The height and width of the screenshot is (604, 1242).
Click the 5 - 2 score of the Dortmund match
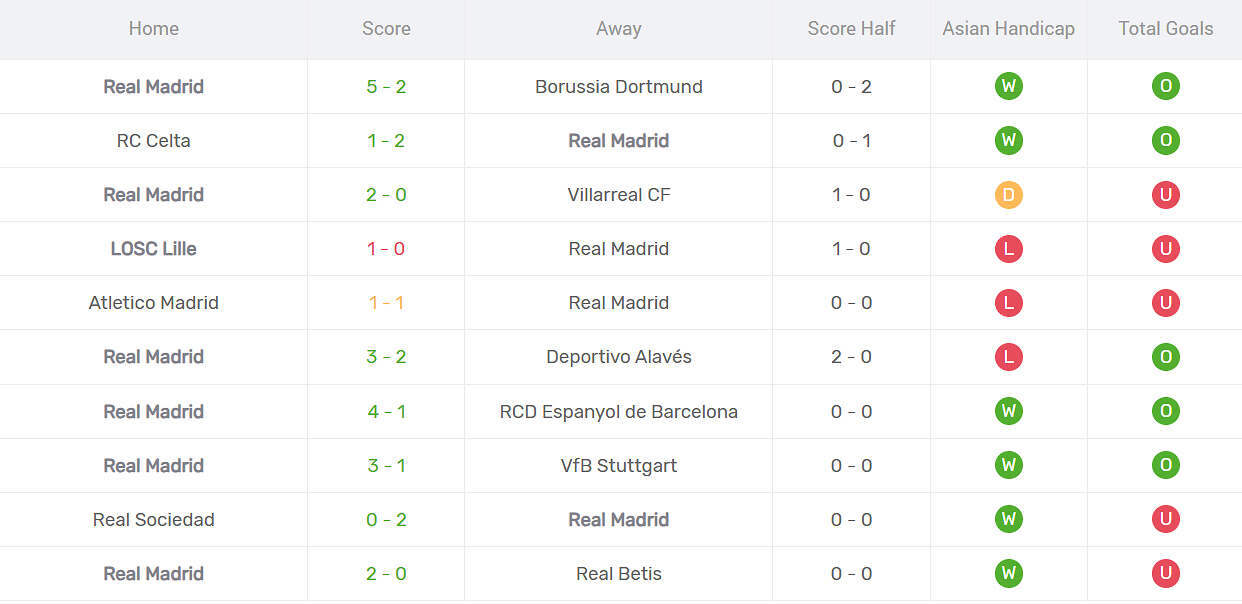(x=386, y=86)
